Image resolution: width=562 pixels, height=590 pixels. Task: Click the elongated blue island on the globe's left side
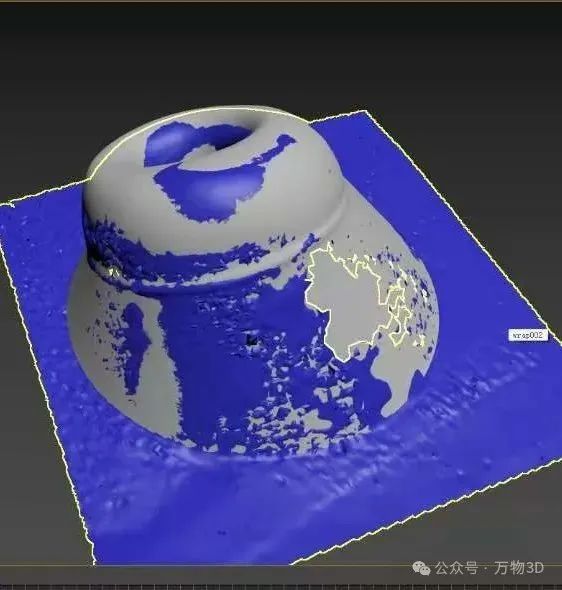[x=134, y=346]
